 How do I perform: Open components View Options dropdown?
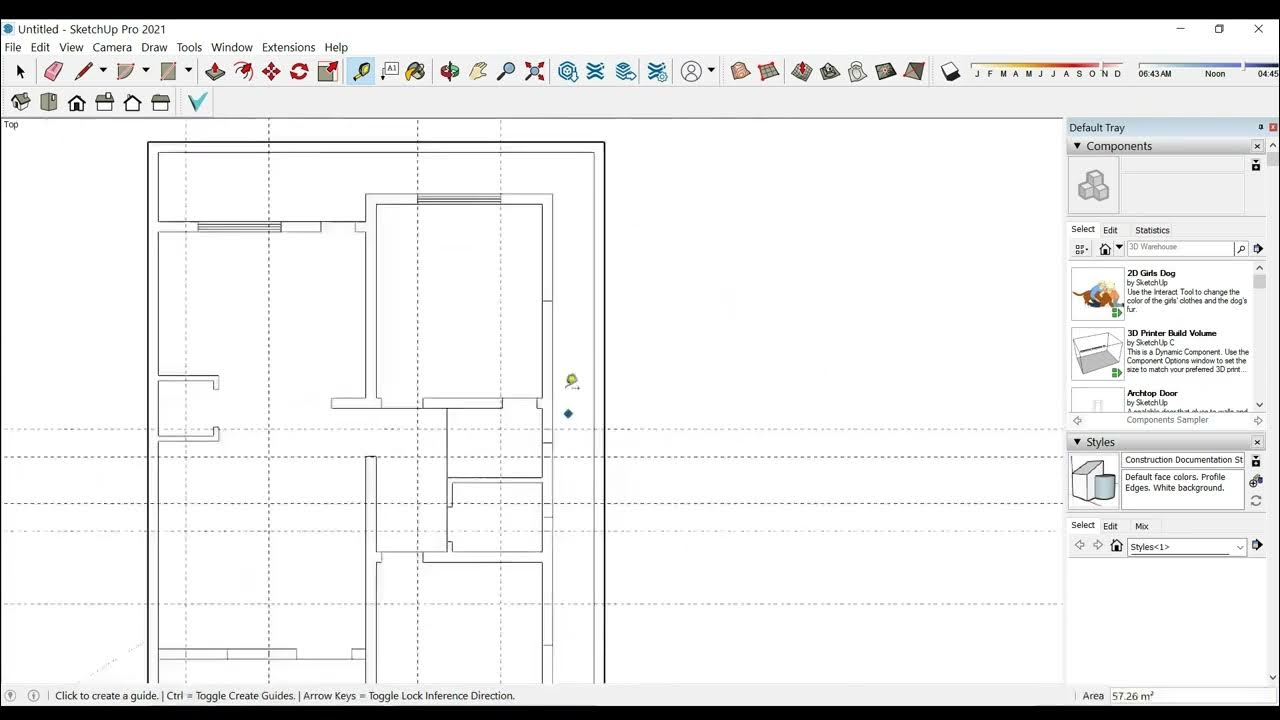click(1081, 249)
